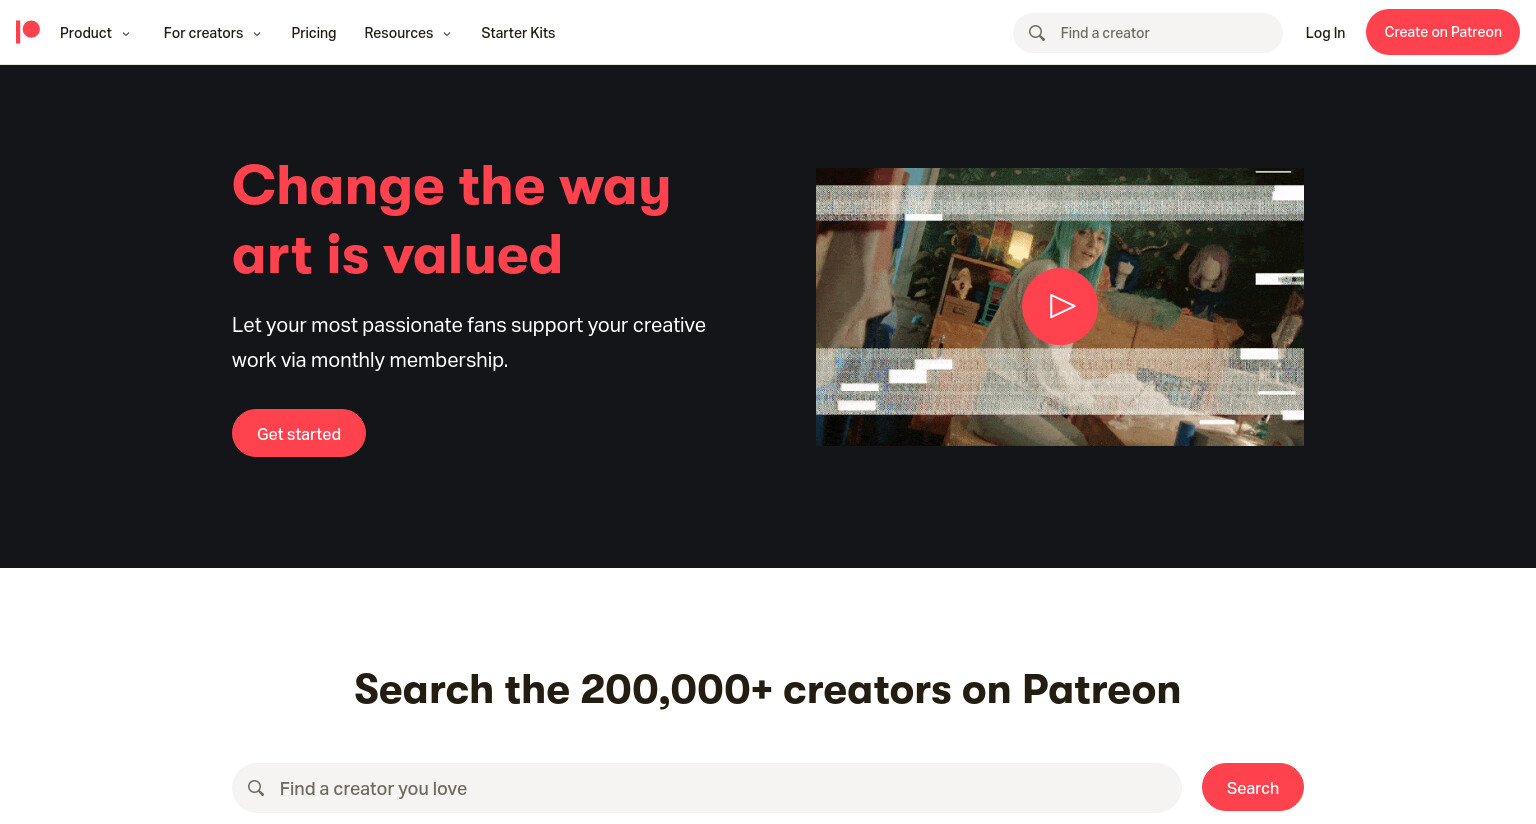Click the 'Change the way art is valued' heading
The width and height of the screenshot is (1536, 824).
(x=451, y=220)
